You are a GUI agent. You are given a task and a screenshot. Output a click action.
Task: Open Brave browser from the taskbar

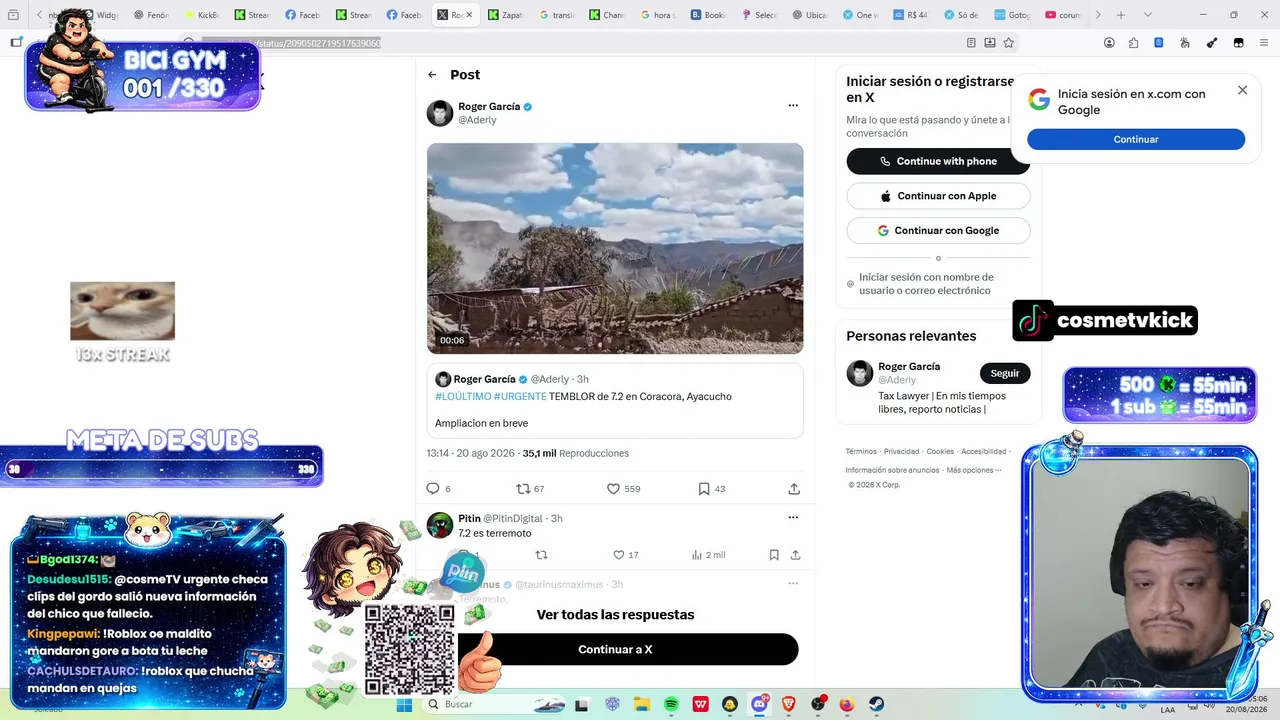pos(789,705)
